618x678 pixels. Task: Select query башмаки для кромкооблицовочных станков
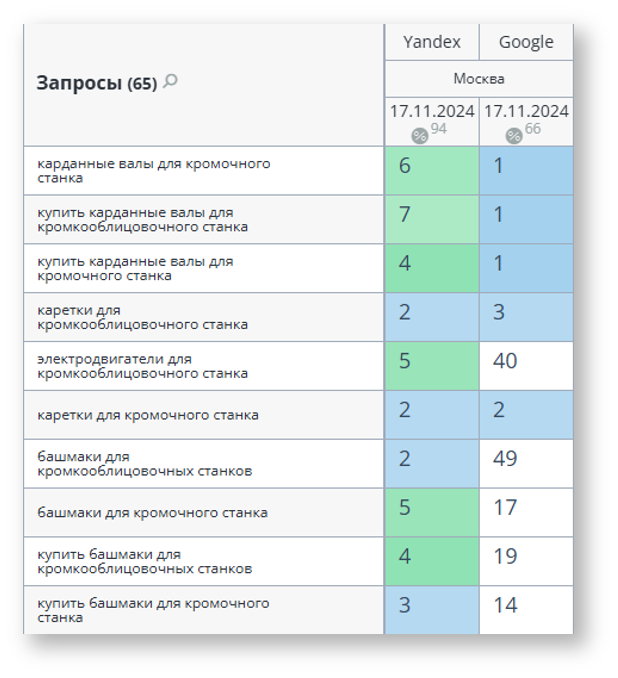(x=144, y=464)
